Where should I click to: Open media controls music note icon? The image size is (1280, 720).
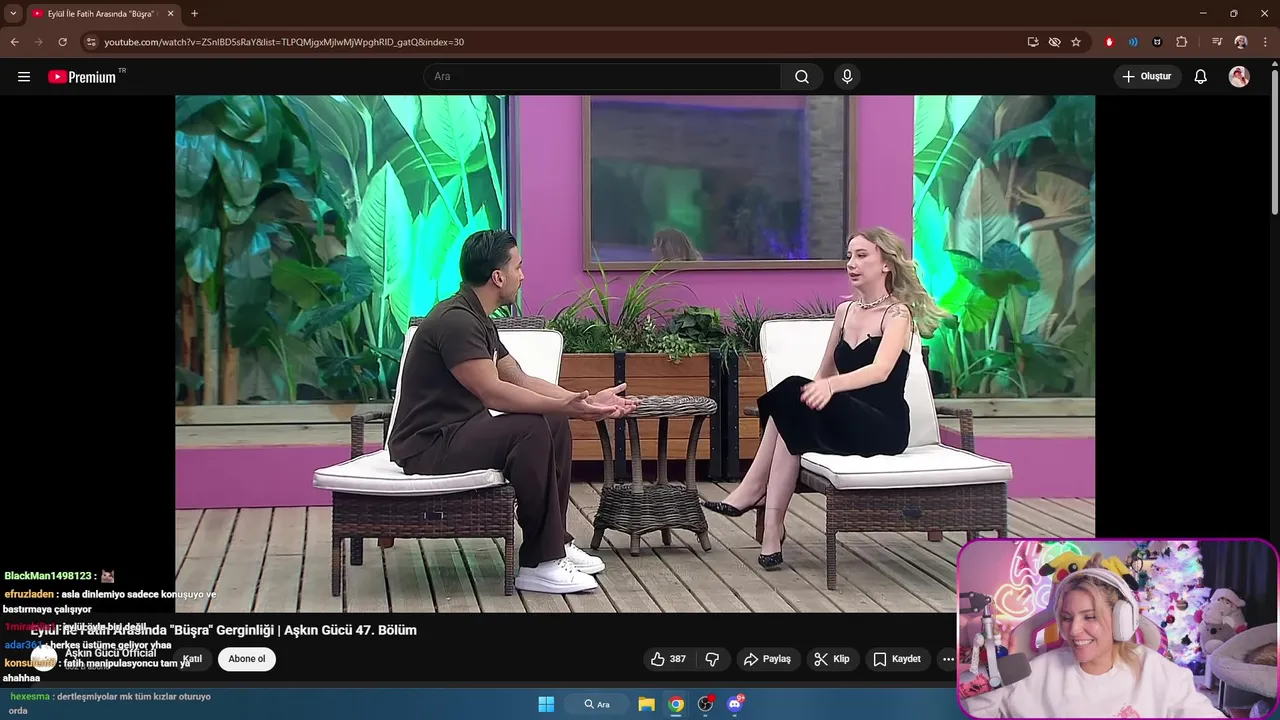[1217, 42]
